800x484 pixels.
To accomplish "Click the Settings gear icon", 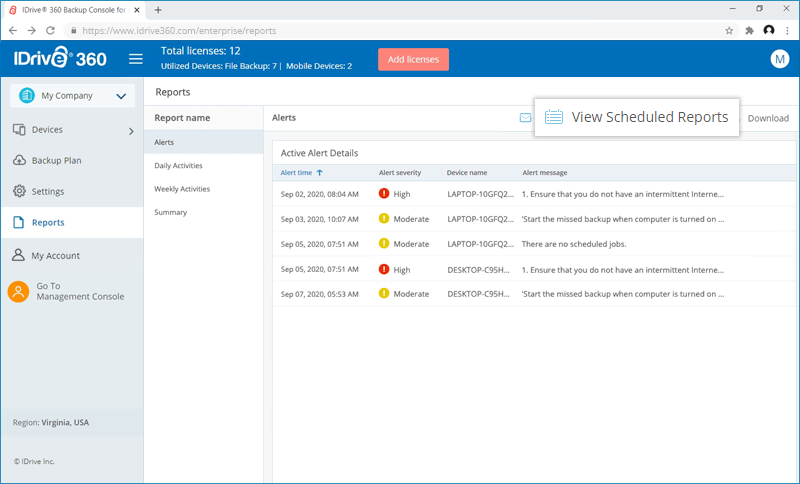I will 19,191.
